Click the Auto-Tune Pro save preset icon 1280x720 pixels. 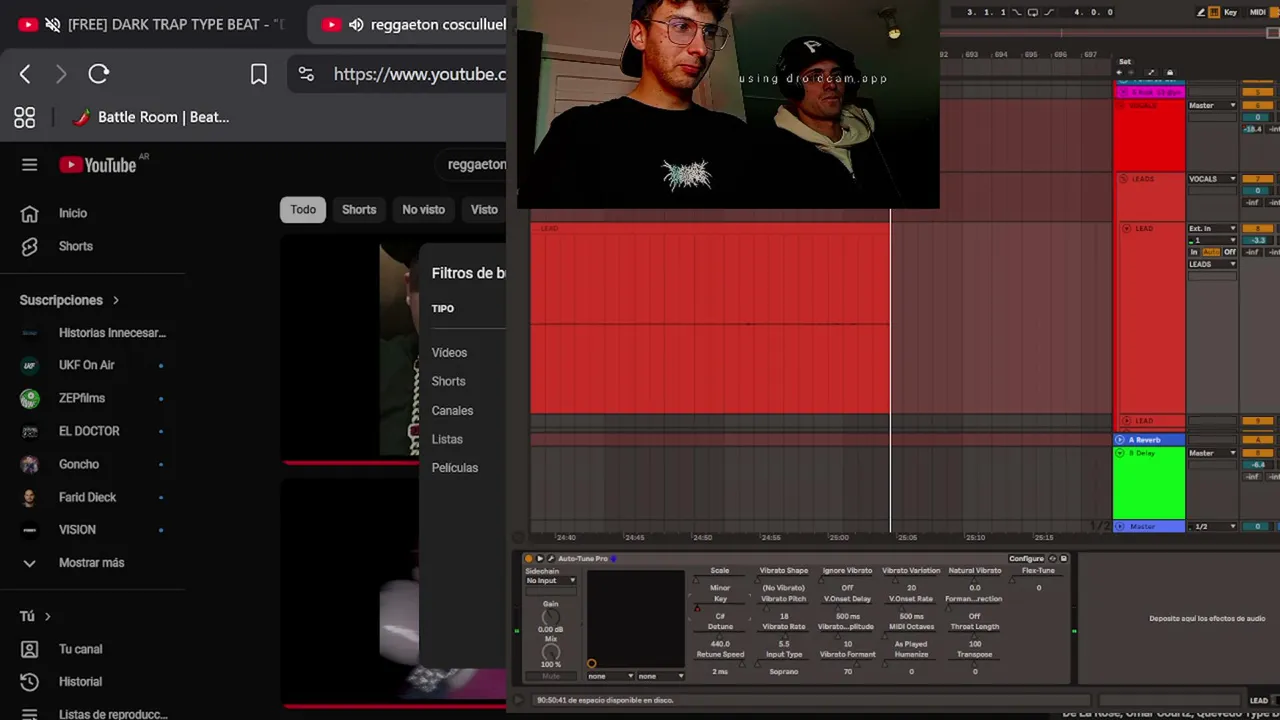coord(1063,559)
